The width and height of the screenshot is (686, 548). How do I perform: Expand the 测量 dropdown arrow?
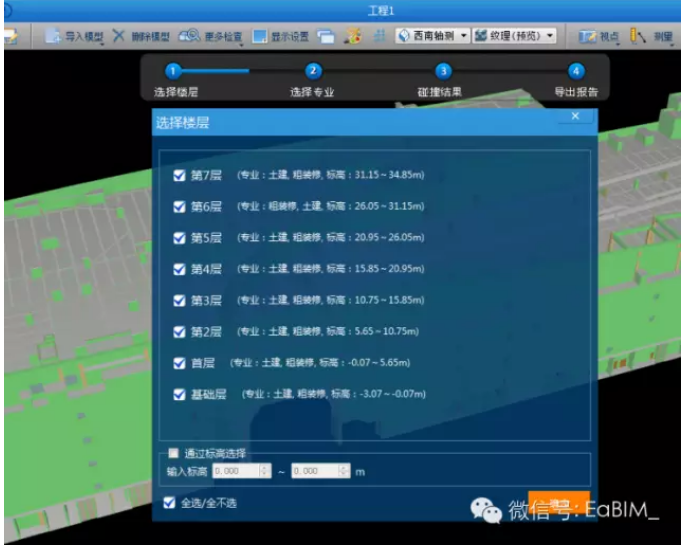671,44
